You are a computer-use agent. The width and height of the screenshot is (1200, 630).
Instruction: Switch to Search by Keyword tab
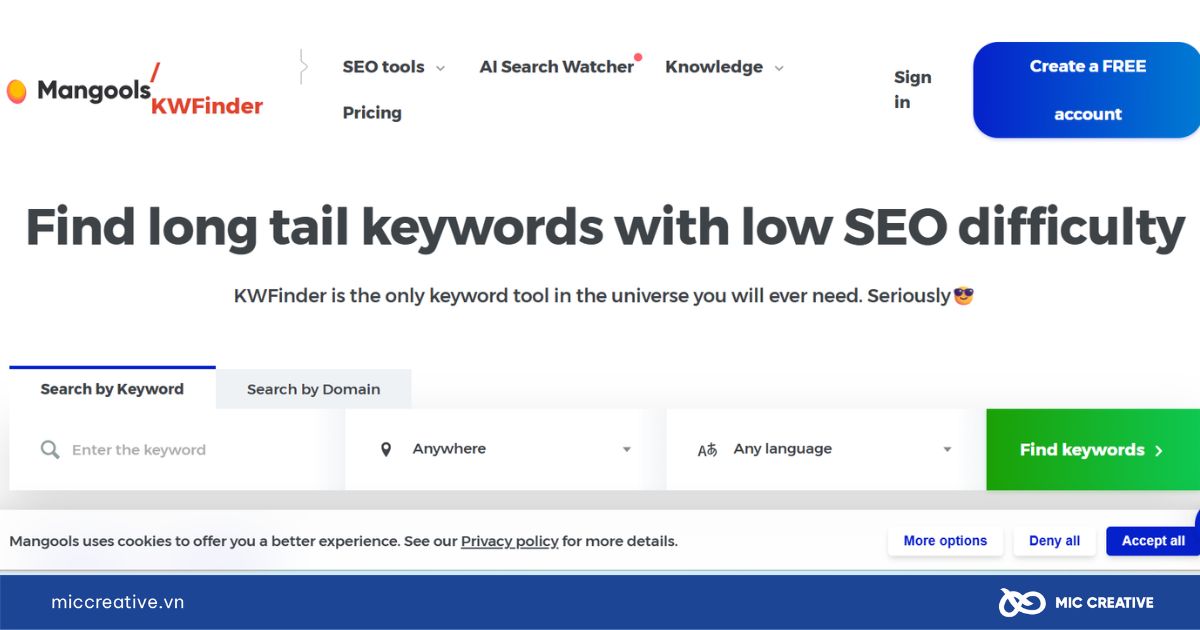pos(112,389)
